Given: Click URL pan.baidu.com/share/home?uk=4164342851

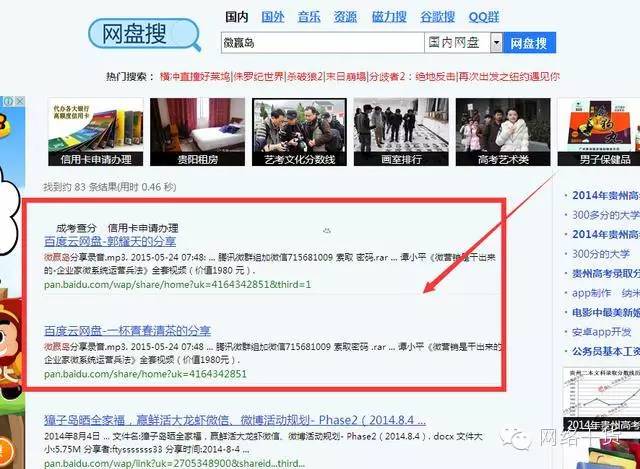Looking at the screenshot, I should tap(145, 373).
